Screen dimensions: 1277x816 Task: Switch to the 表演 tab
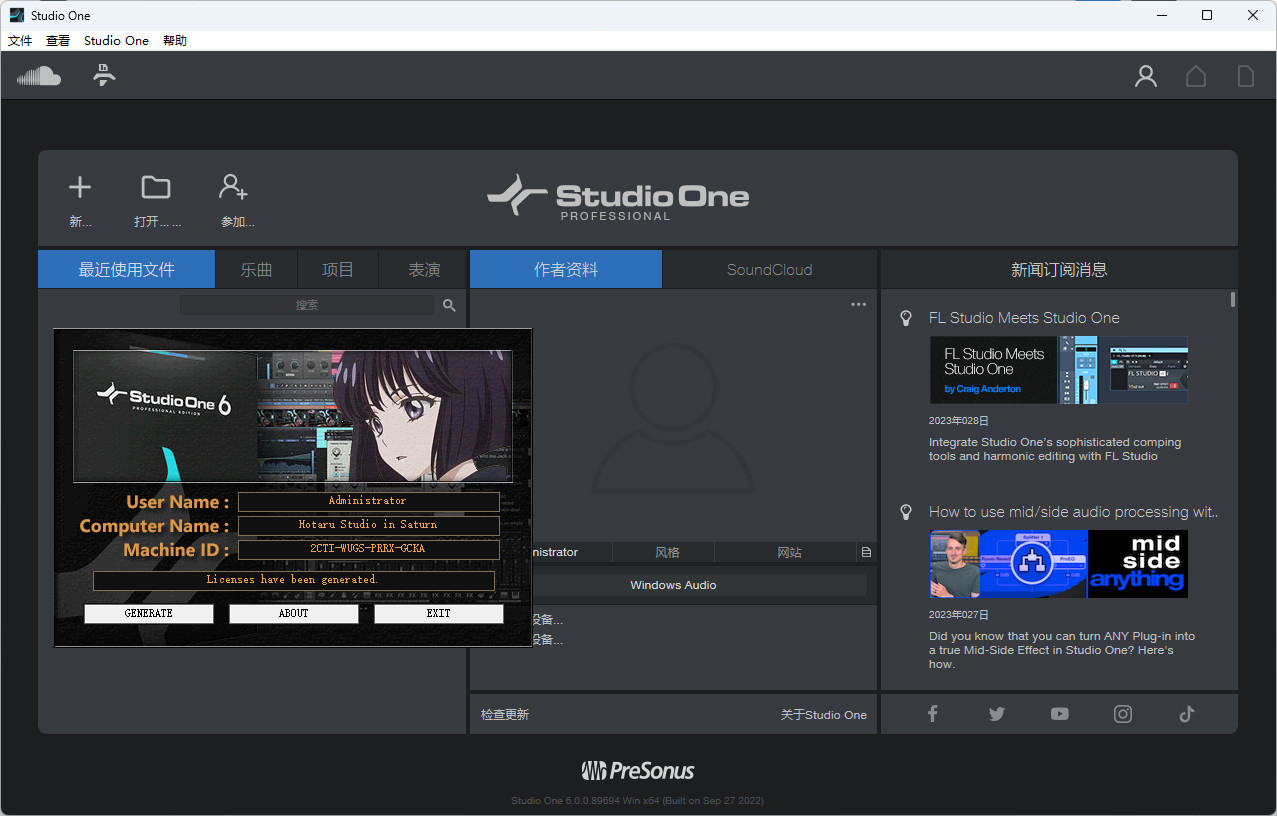pyautogui.click(x=424, y=269)
